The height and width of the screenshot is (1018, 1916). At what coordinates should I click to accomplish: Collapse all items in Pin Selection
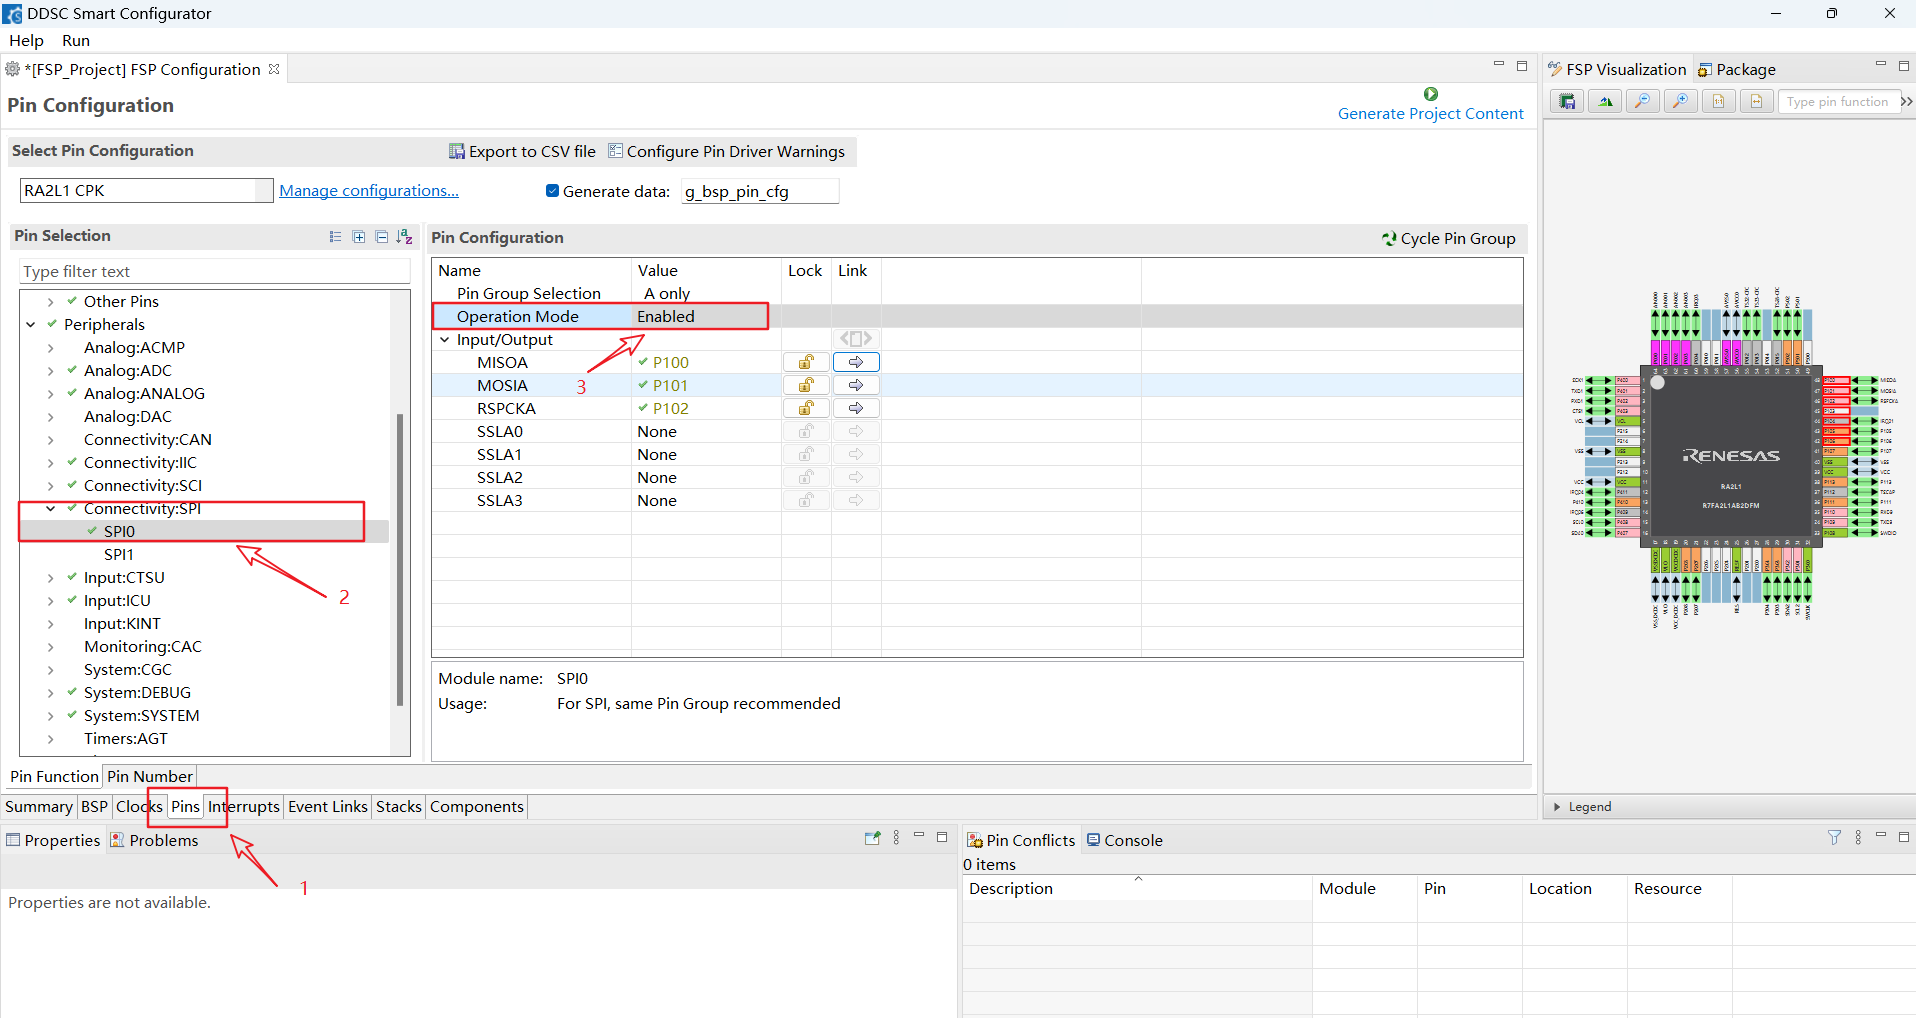click(x=381, y=236)
